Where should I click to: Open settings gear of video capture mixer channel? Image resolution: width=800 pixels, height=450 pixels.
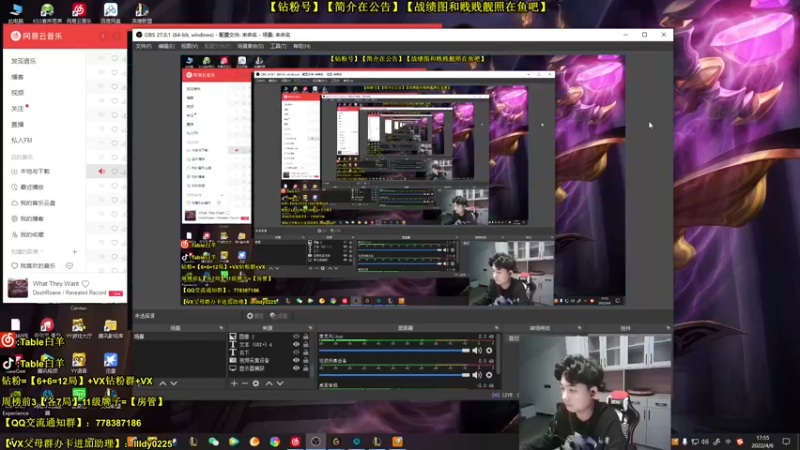[489, 375]
